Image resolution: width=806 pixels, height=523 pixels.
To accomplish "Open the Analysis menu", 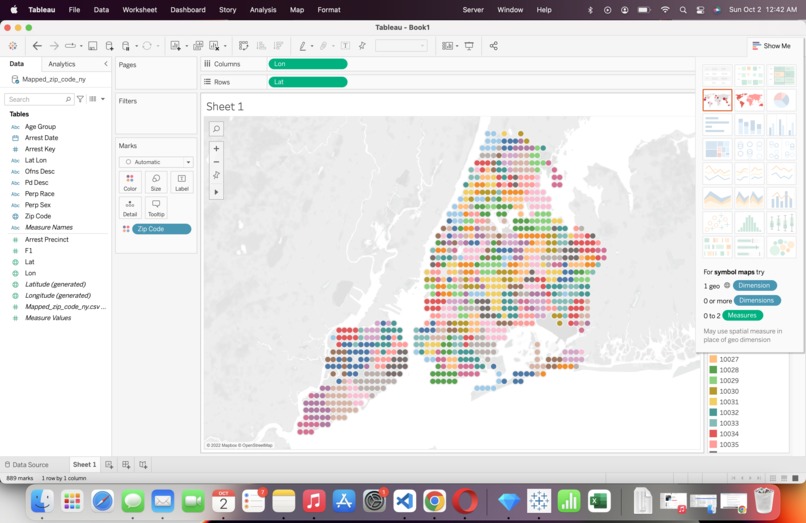I will [x=263, y=10].
